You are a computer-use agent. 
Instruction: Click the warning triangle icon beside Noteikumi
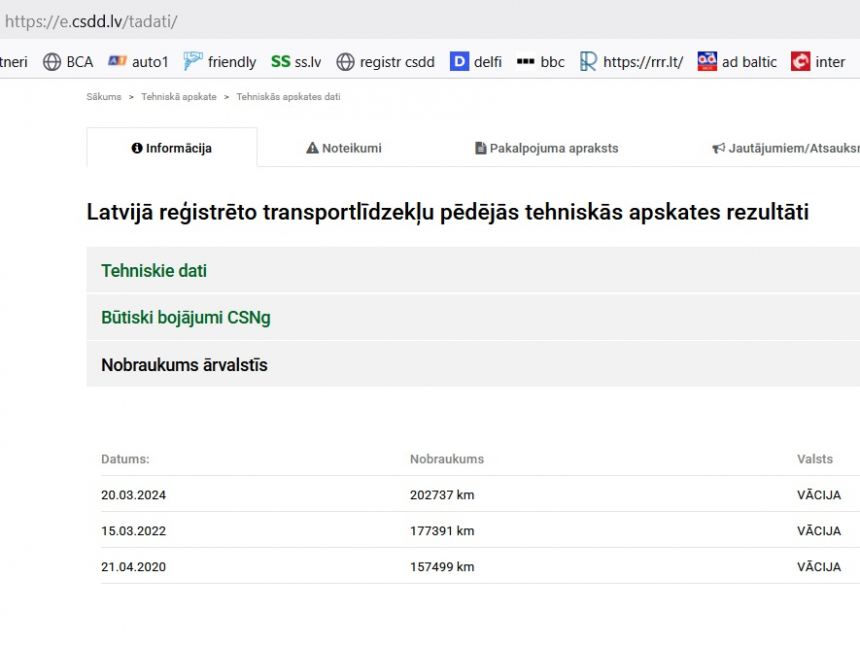click(312, 148)
